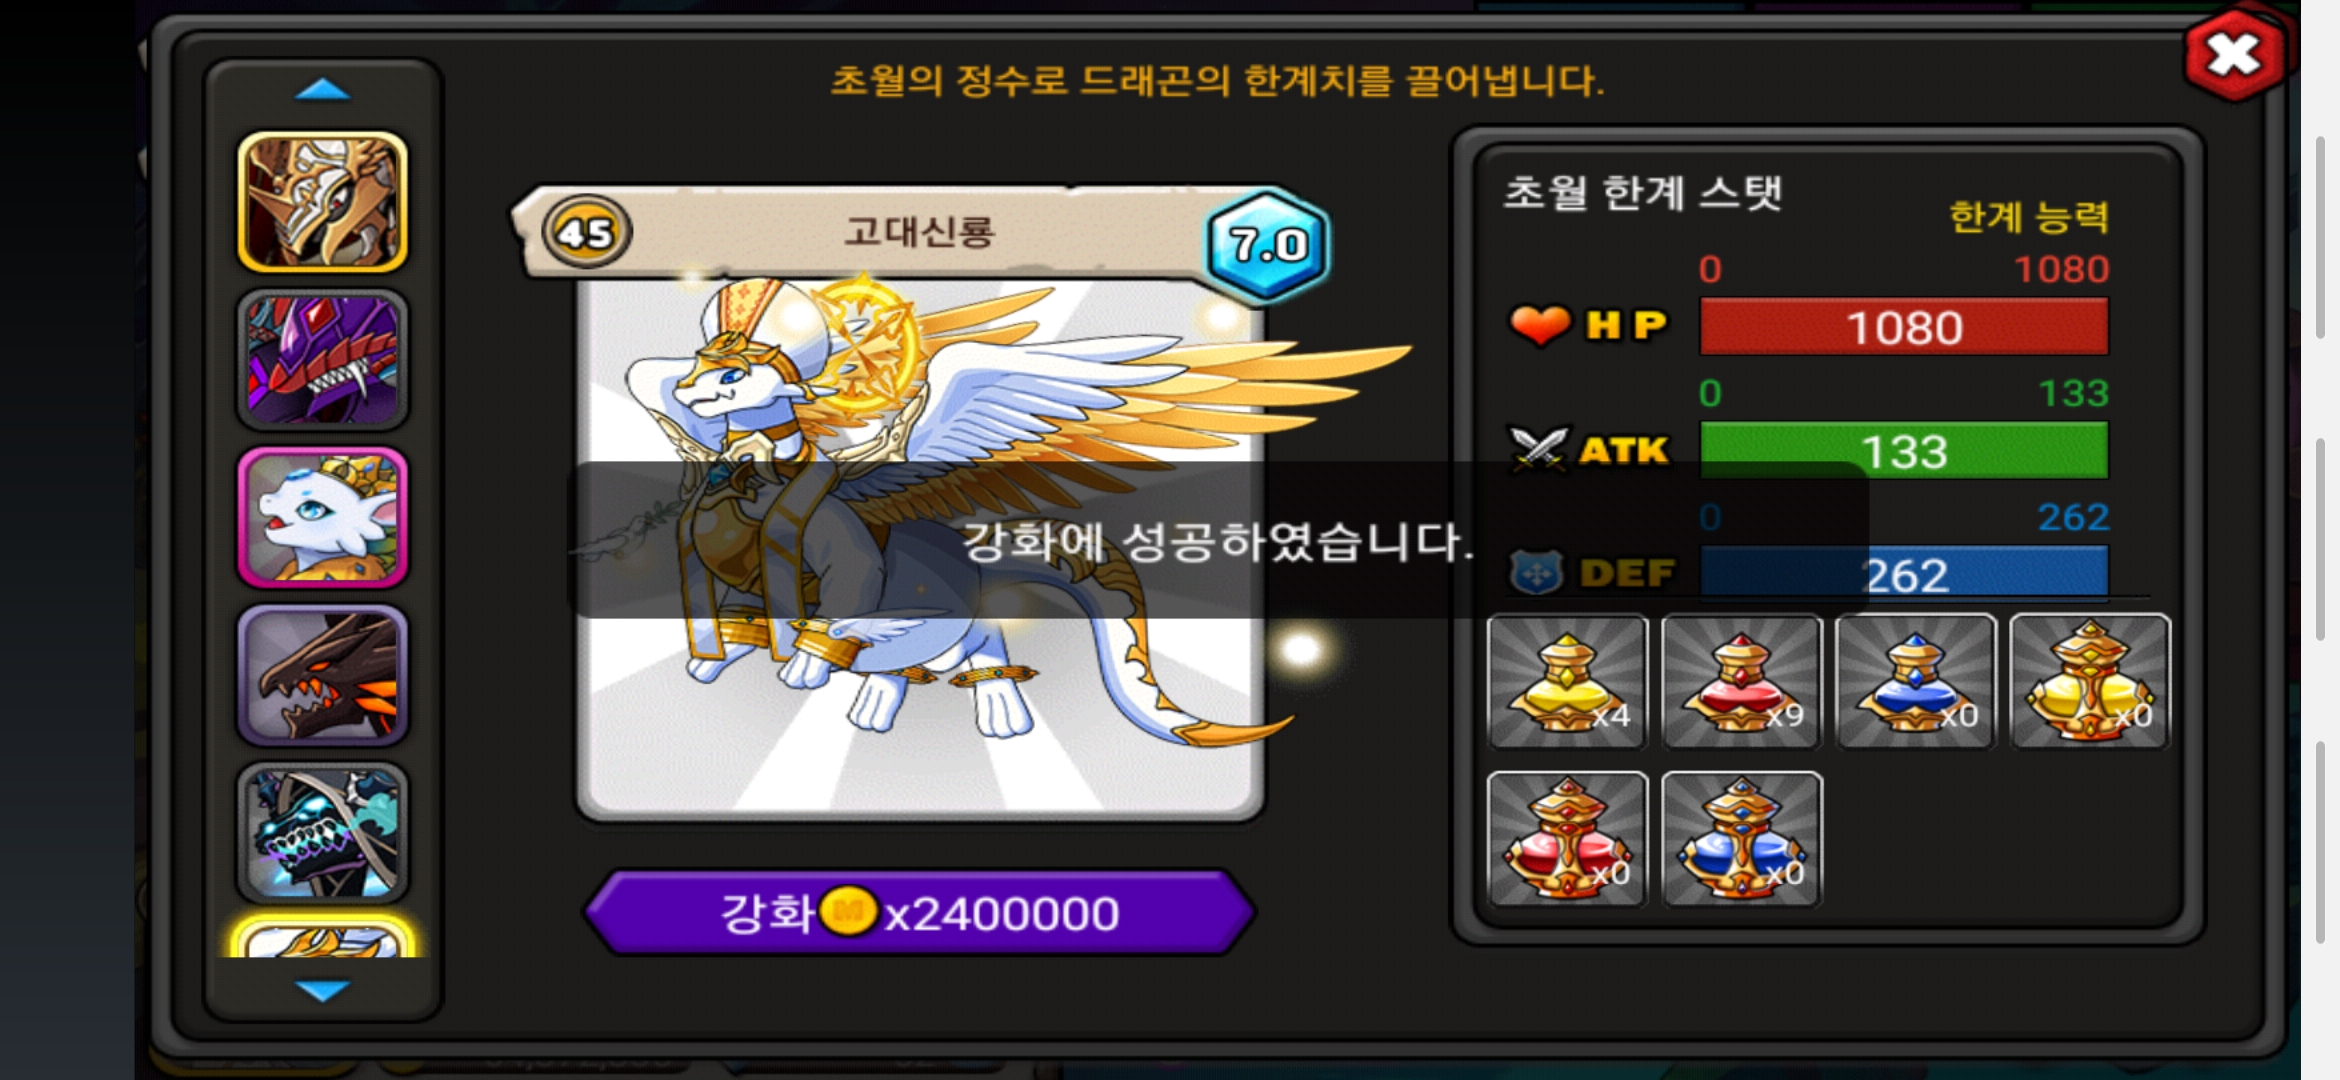Select the large red potion x0
2340x1080 pixels.
point(1567,839)
